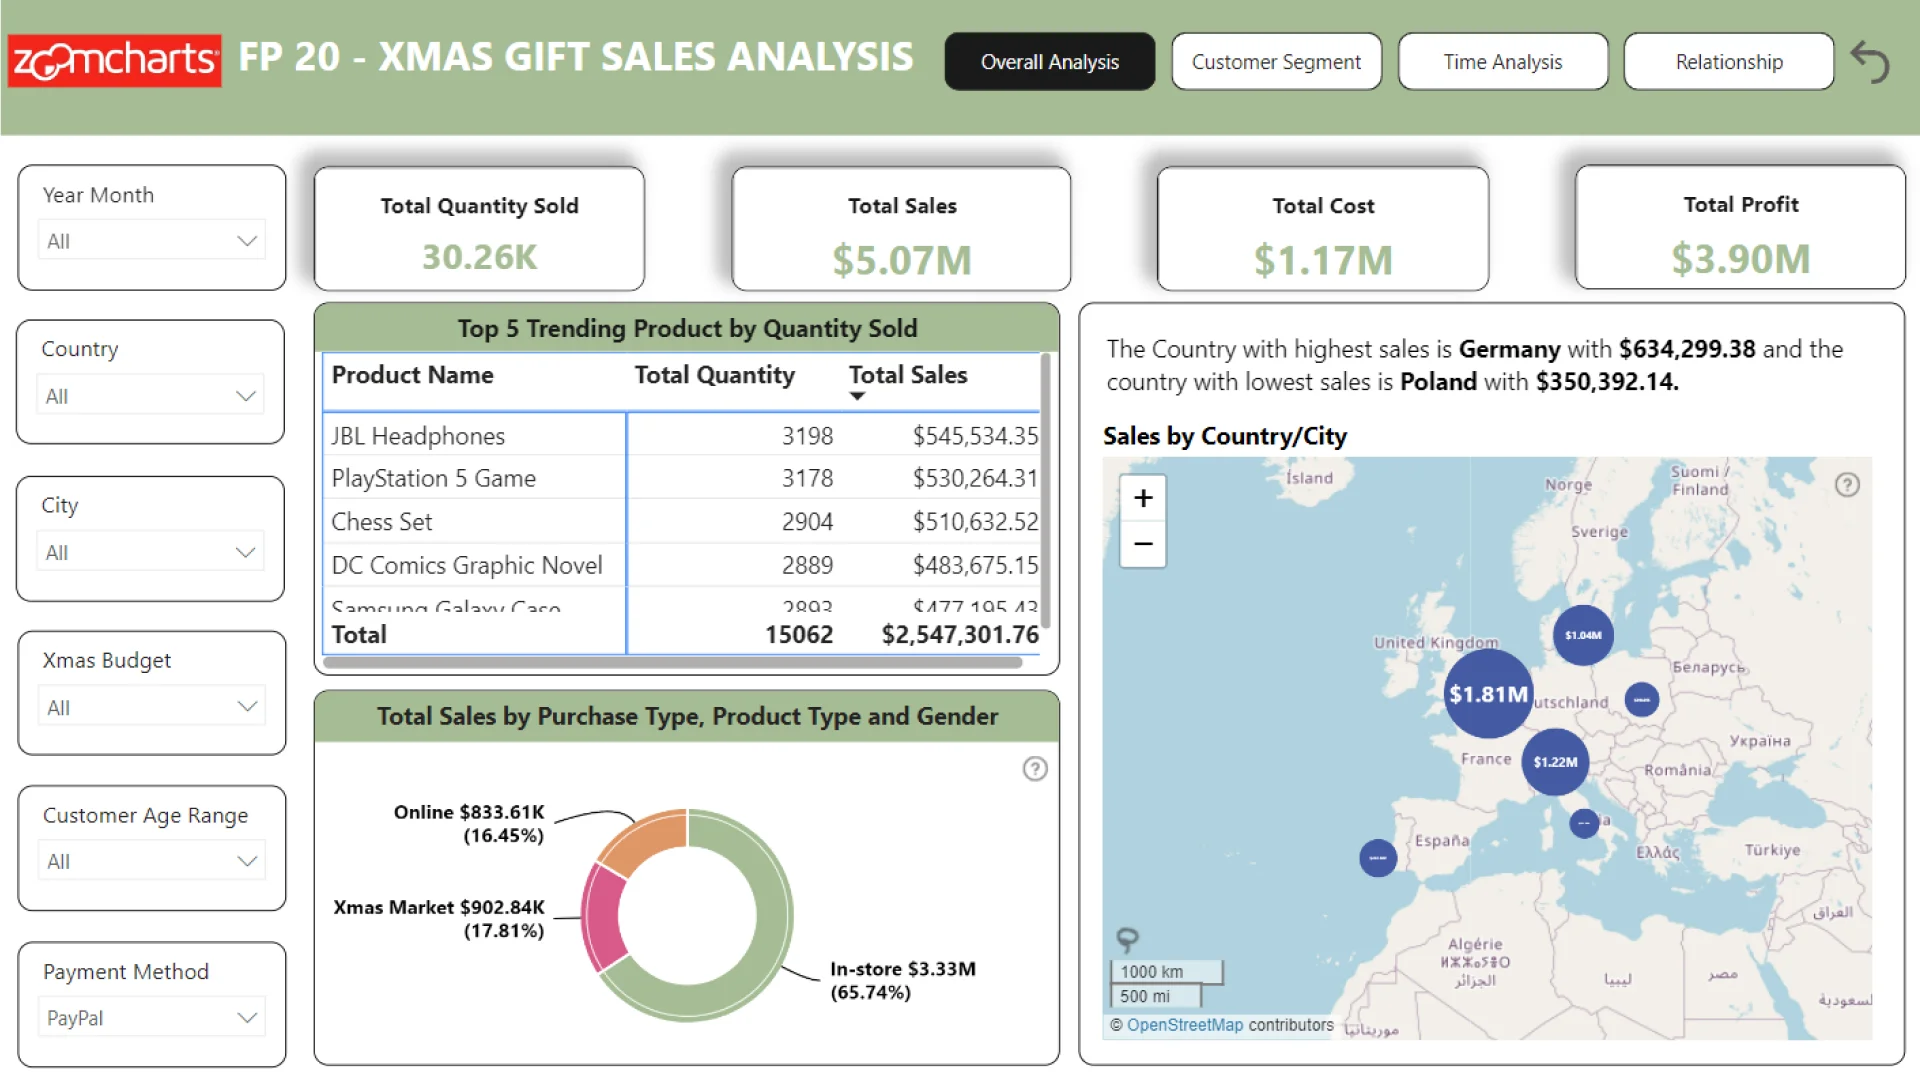Image resolution: width=1920 pixels, height=1080 pixels.
Task: Zoom out of the map with minus button
Action: pos(1143,544)
